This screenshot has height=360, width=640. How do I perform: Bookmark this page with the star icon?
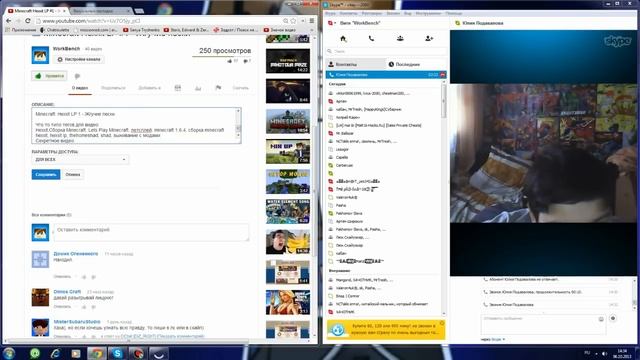click(x=293, y=21)
